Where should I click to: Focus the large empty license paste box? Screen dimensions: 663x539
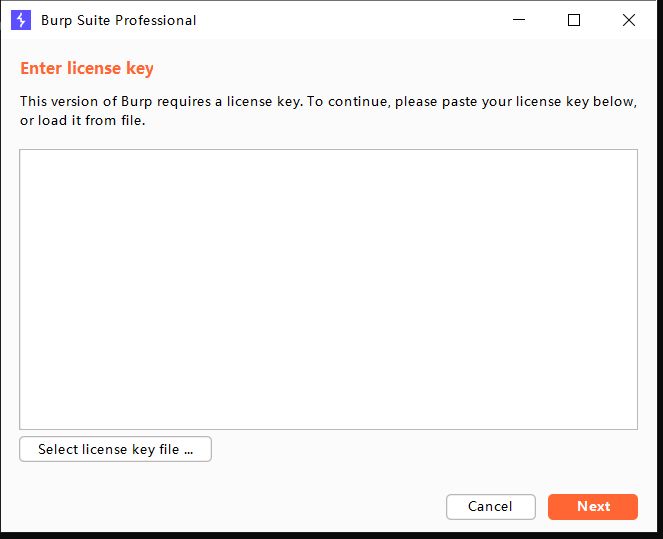tap(328, 289)
